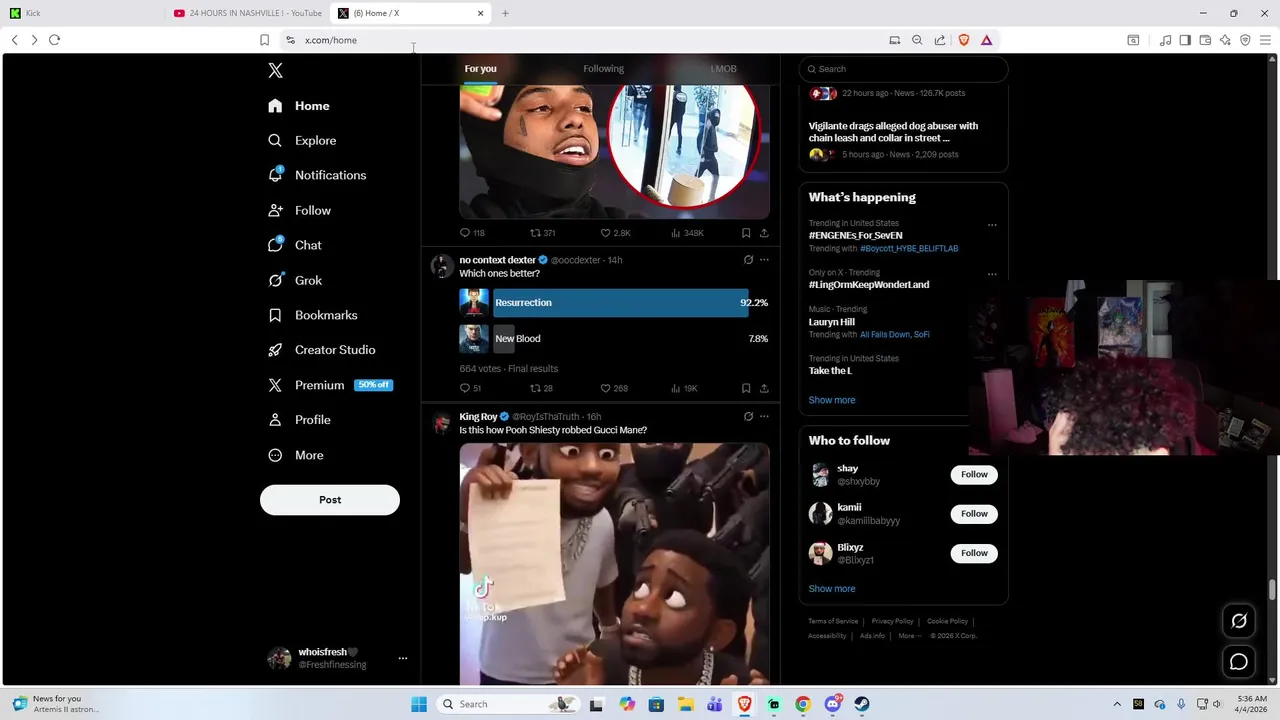Open the King Roy video thumbnail
1280x720 pixels.
pyautogui.click(x=614, y=564)
